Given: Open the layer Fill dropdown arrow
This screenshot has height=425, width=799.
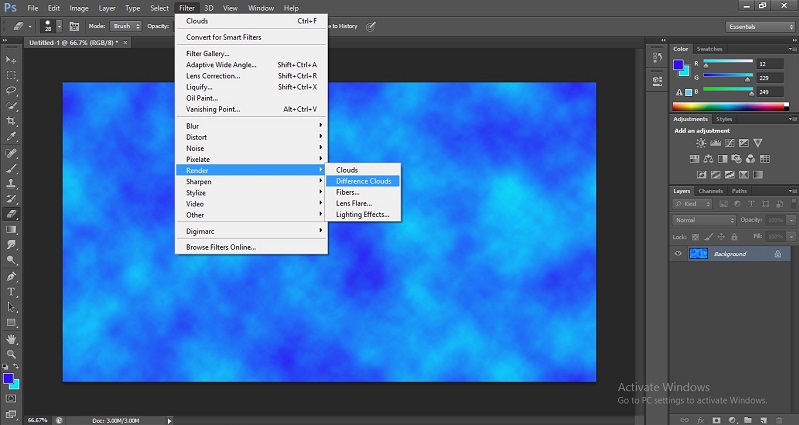Looking at the screenshot, I should pos(791,237).
